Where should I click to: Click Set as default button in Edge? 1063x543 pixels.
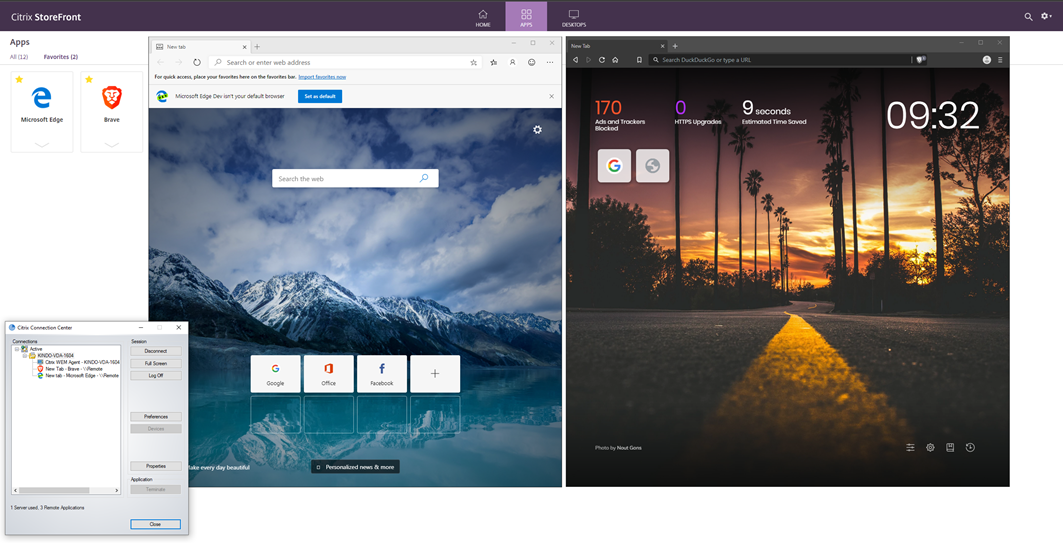[320, 96]
